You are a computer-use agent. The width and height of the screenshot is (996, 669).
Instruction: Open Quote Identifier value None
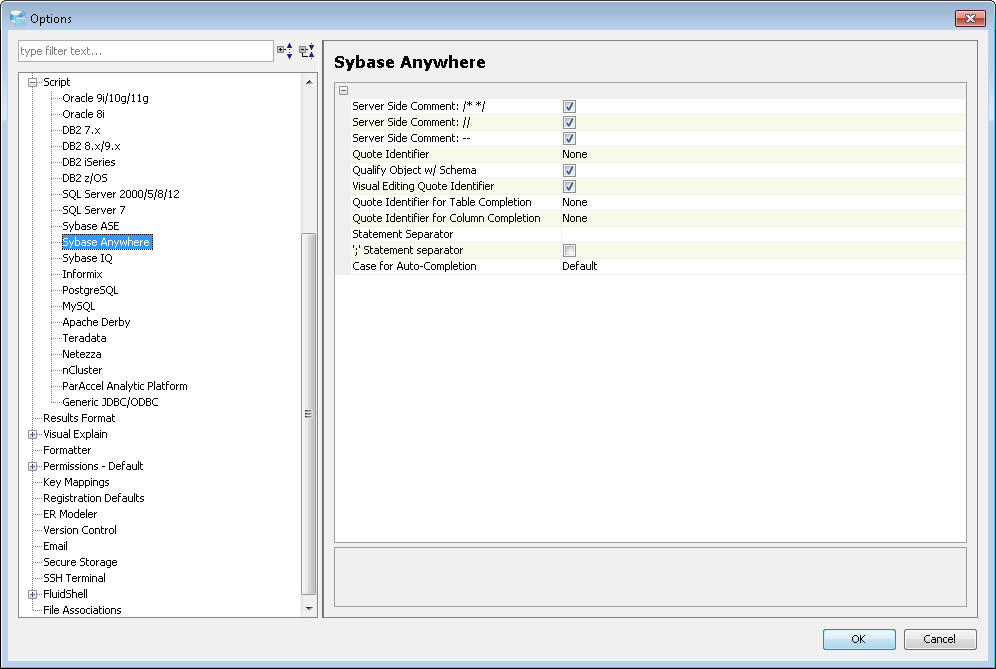pos(764,154)
